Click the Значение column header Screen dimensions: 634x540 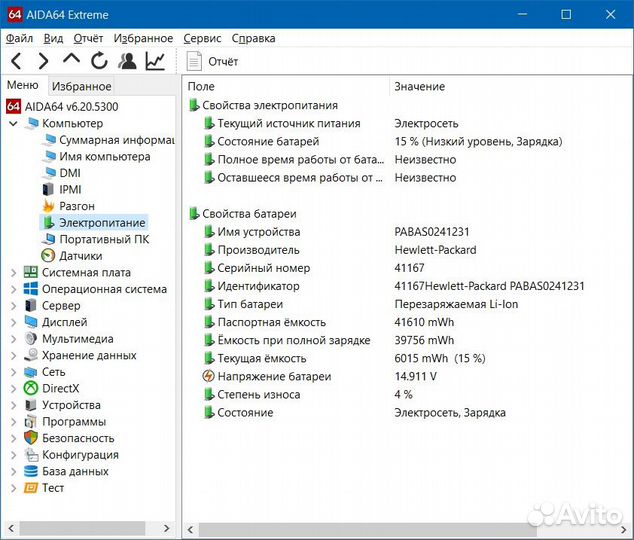[x=510, y=86]
